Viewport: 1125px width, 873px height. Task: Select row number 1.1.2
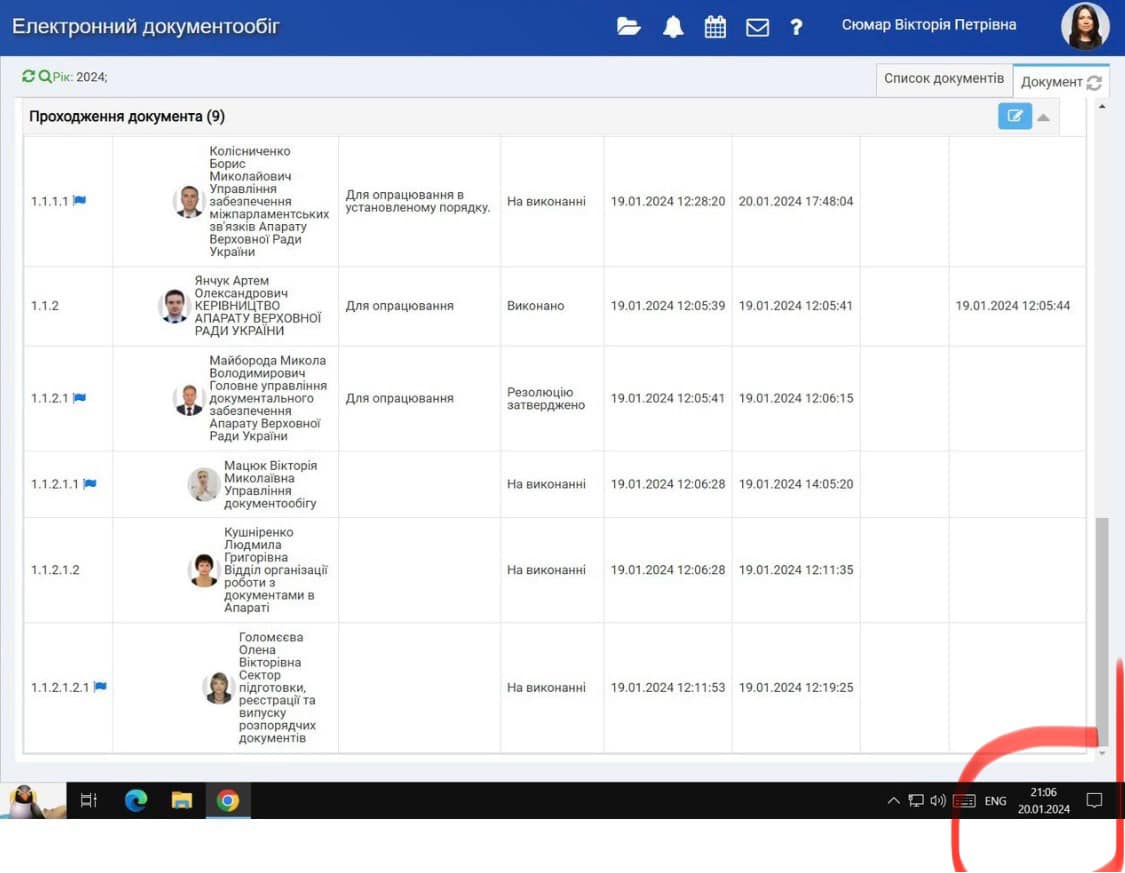[x=44, y=306]
